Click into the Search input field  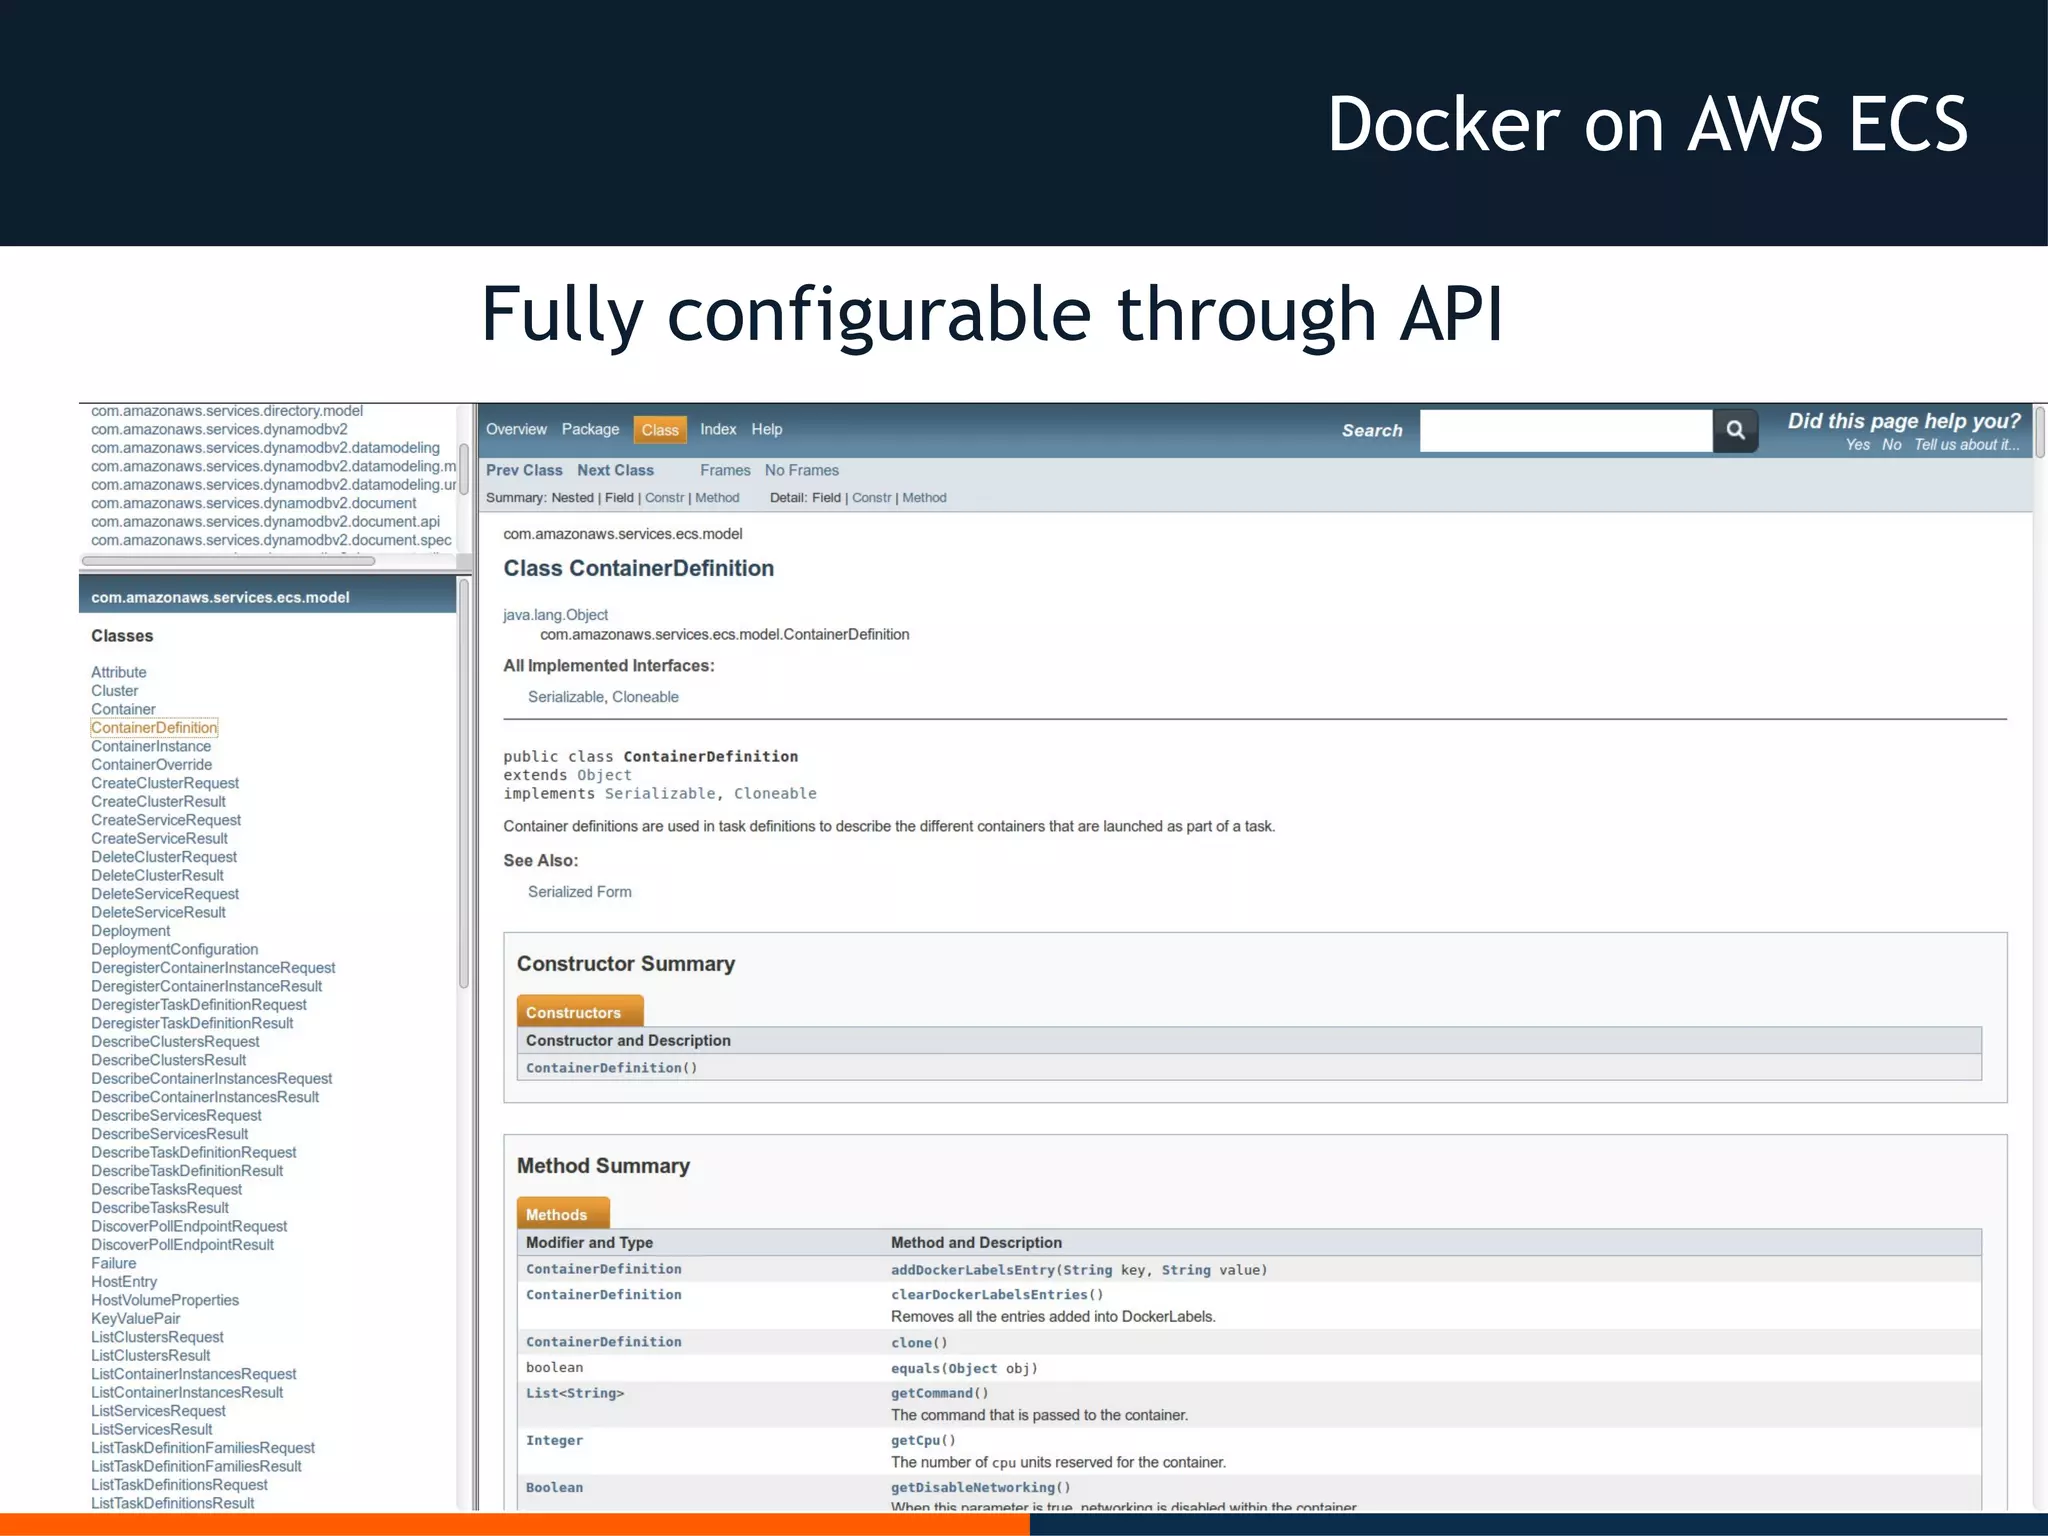point(1565,430)
